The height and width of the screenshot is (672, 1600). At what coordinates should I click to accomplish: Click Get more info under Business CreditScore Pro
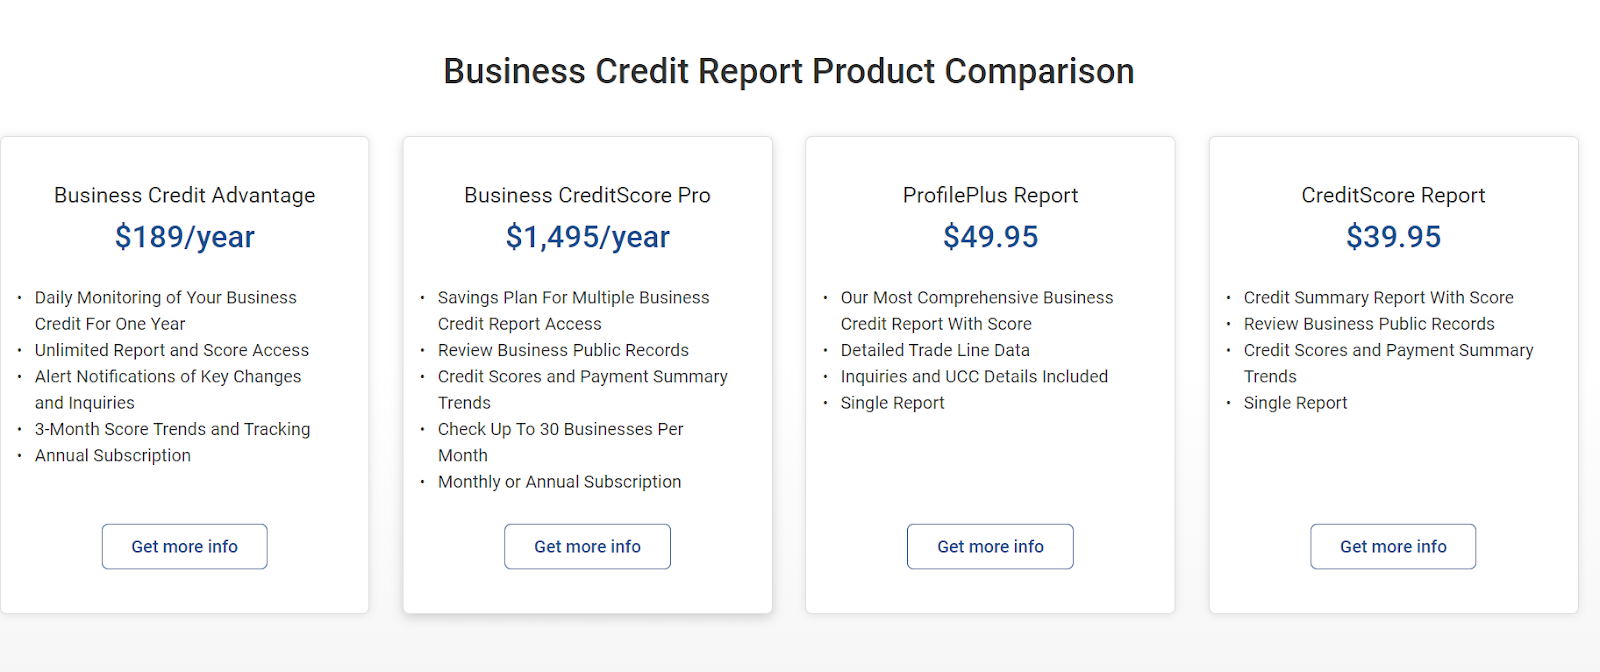[587, 547]
